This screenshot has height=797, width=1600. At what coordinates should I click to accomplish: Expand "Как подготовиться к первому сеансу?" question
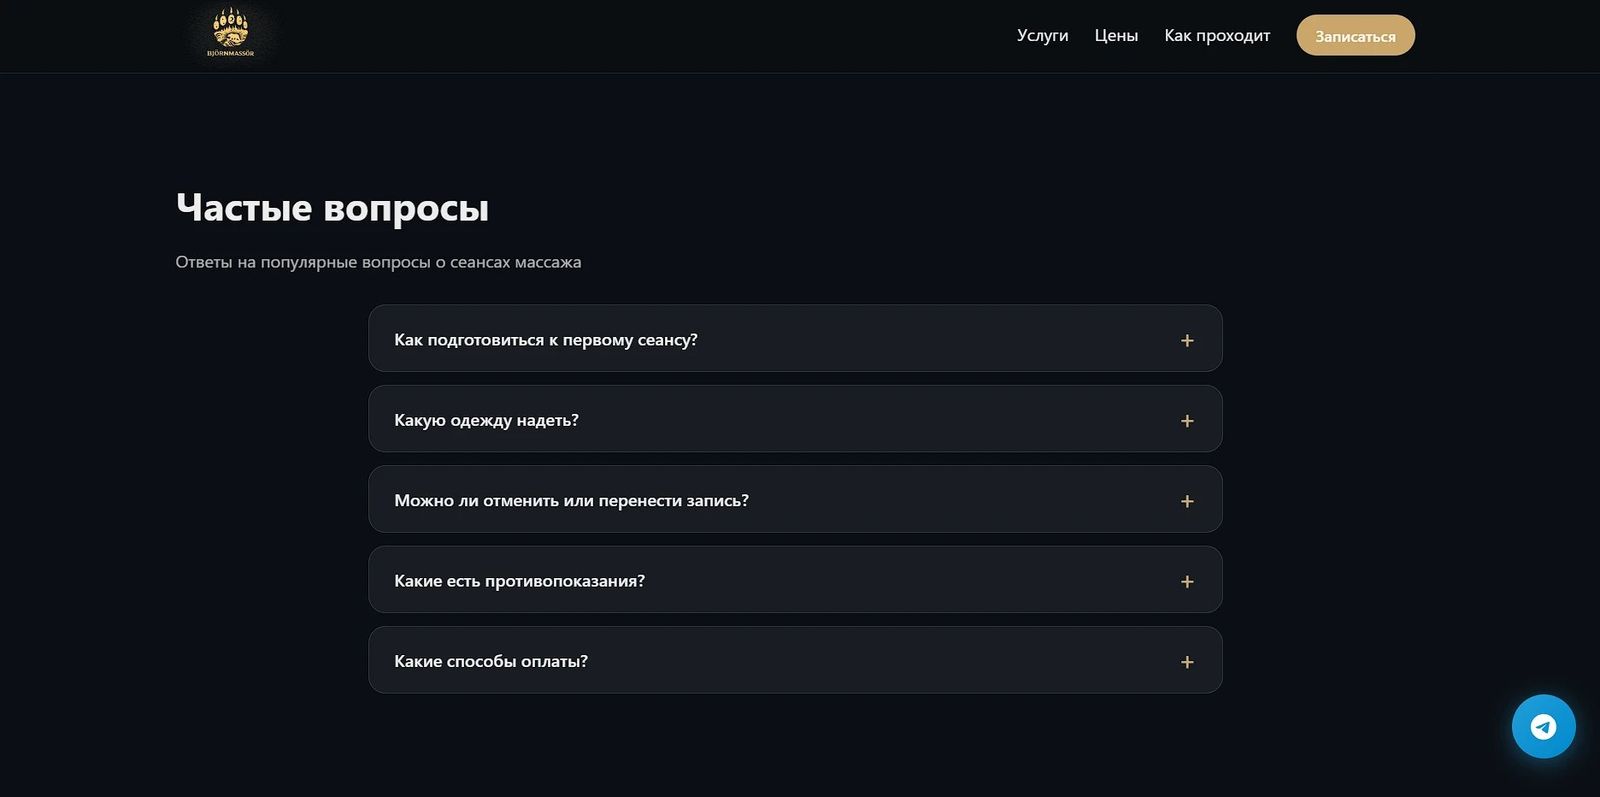tap(795, 339)
